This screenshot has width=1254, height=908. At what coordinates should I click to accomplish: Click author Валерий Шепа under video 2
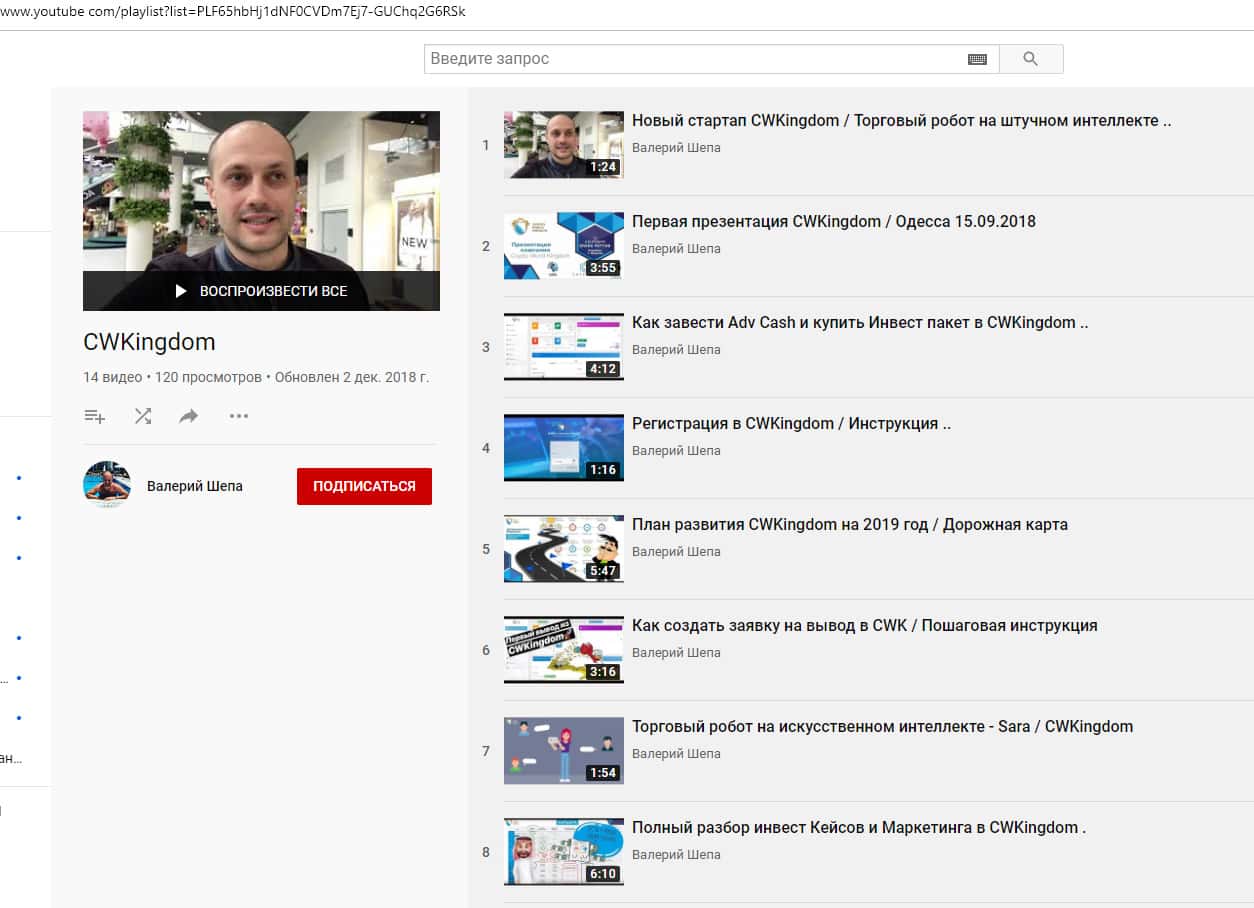click(x=676, y=249)
